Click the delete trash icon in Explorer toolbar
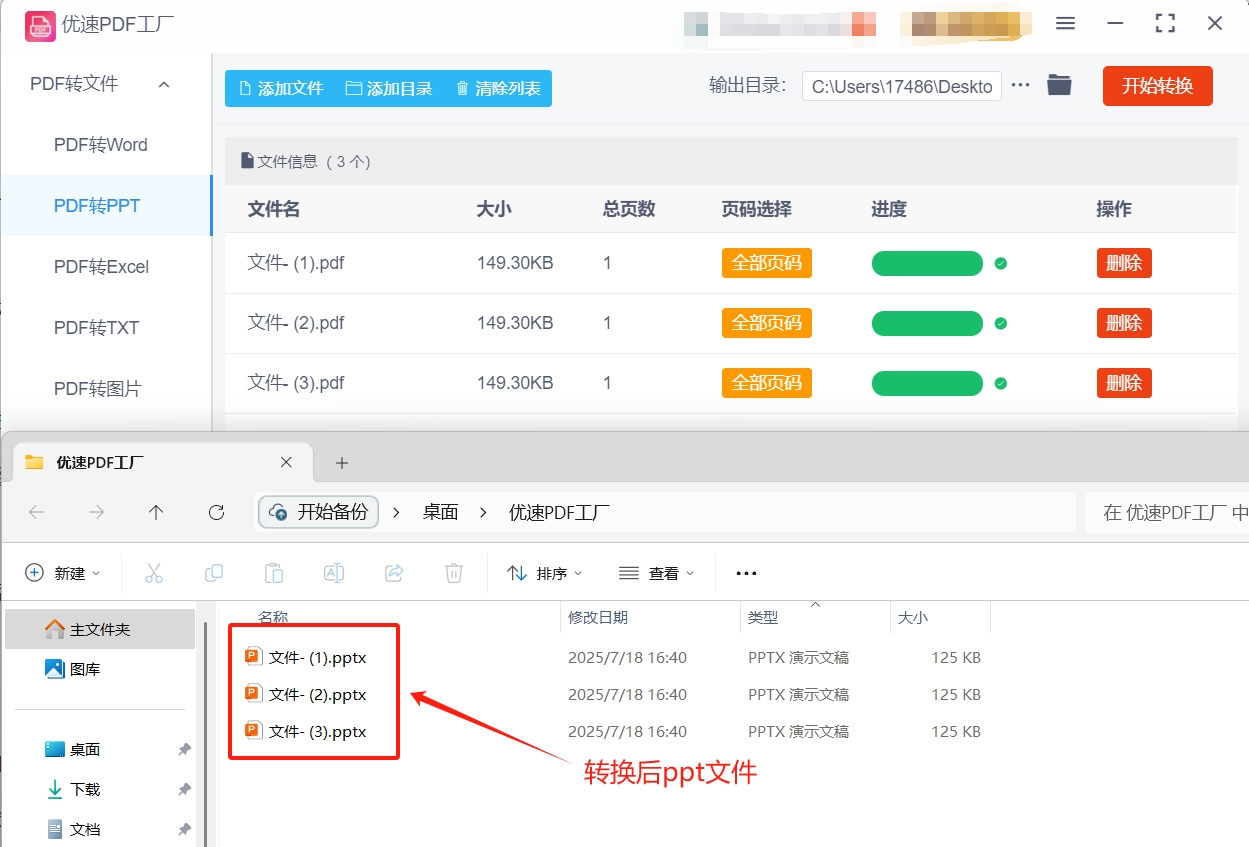The image size is (1249, 847). click(x=453, y=572)
